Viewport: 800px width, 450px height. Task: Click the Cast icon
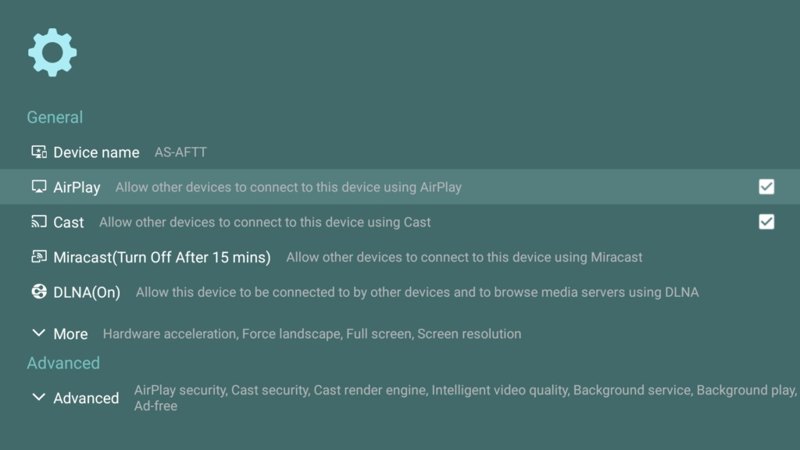[39, 222]
